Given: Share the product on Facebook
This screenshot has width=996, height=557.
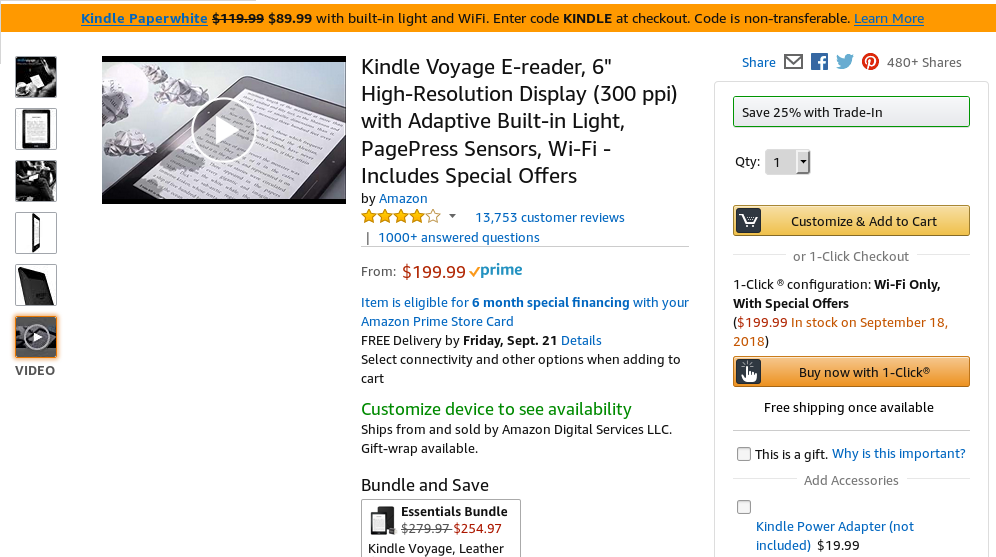Looking at the screenshot, I should coord(819,62).
